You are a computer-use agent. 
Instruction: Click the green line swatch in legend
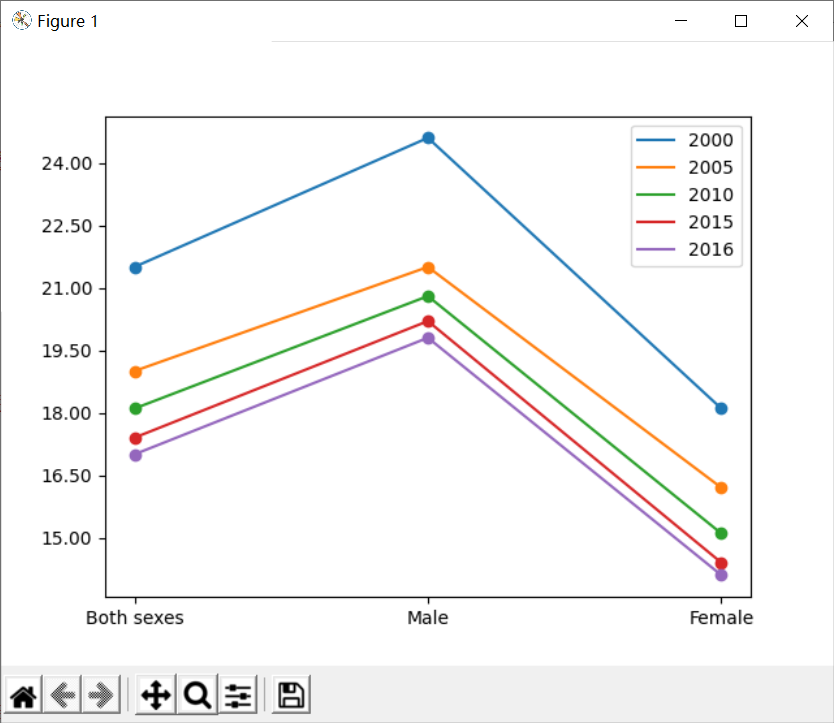coord(655,195)
